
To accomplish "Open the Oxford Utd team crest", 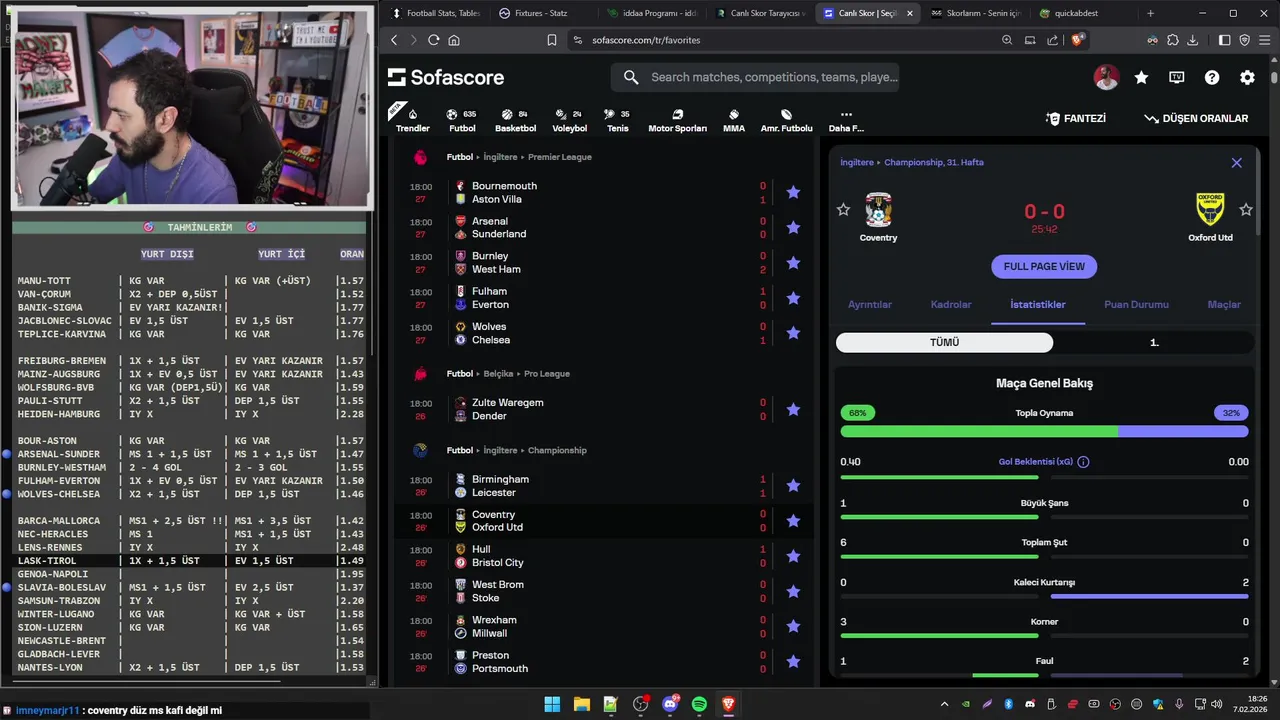I will click(x=1210, y=210).
